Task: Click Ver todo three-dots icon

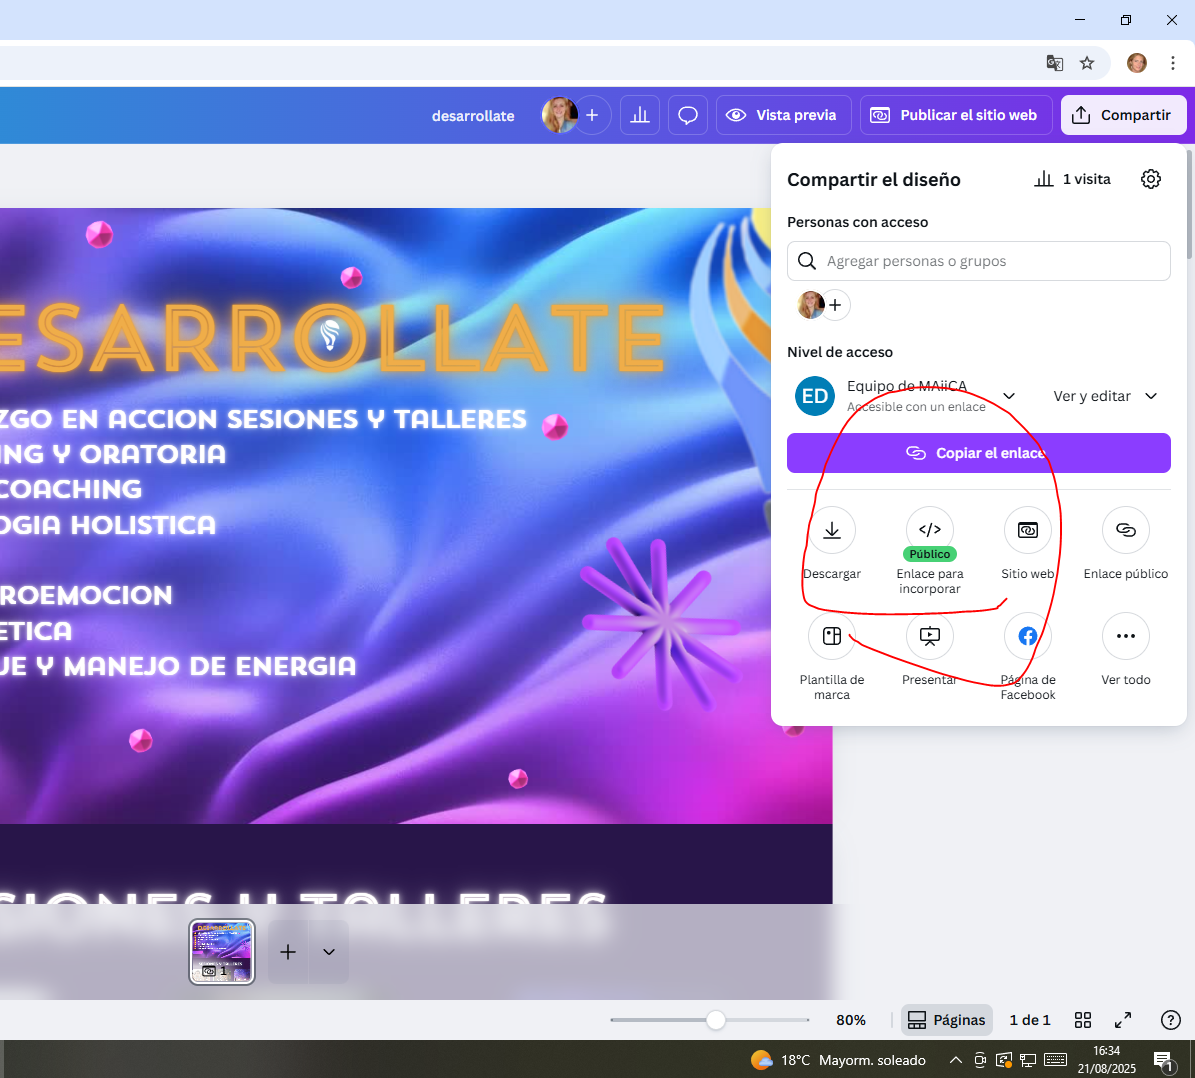Action: pyautogui.click(x=1125, y=637)
